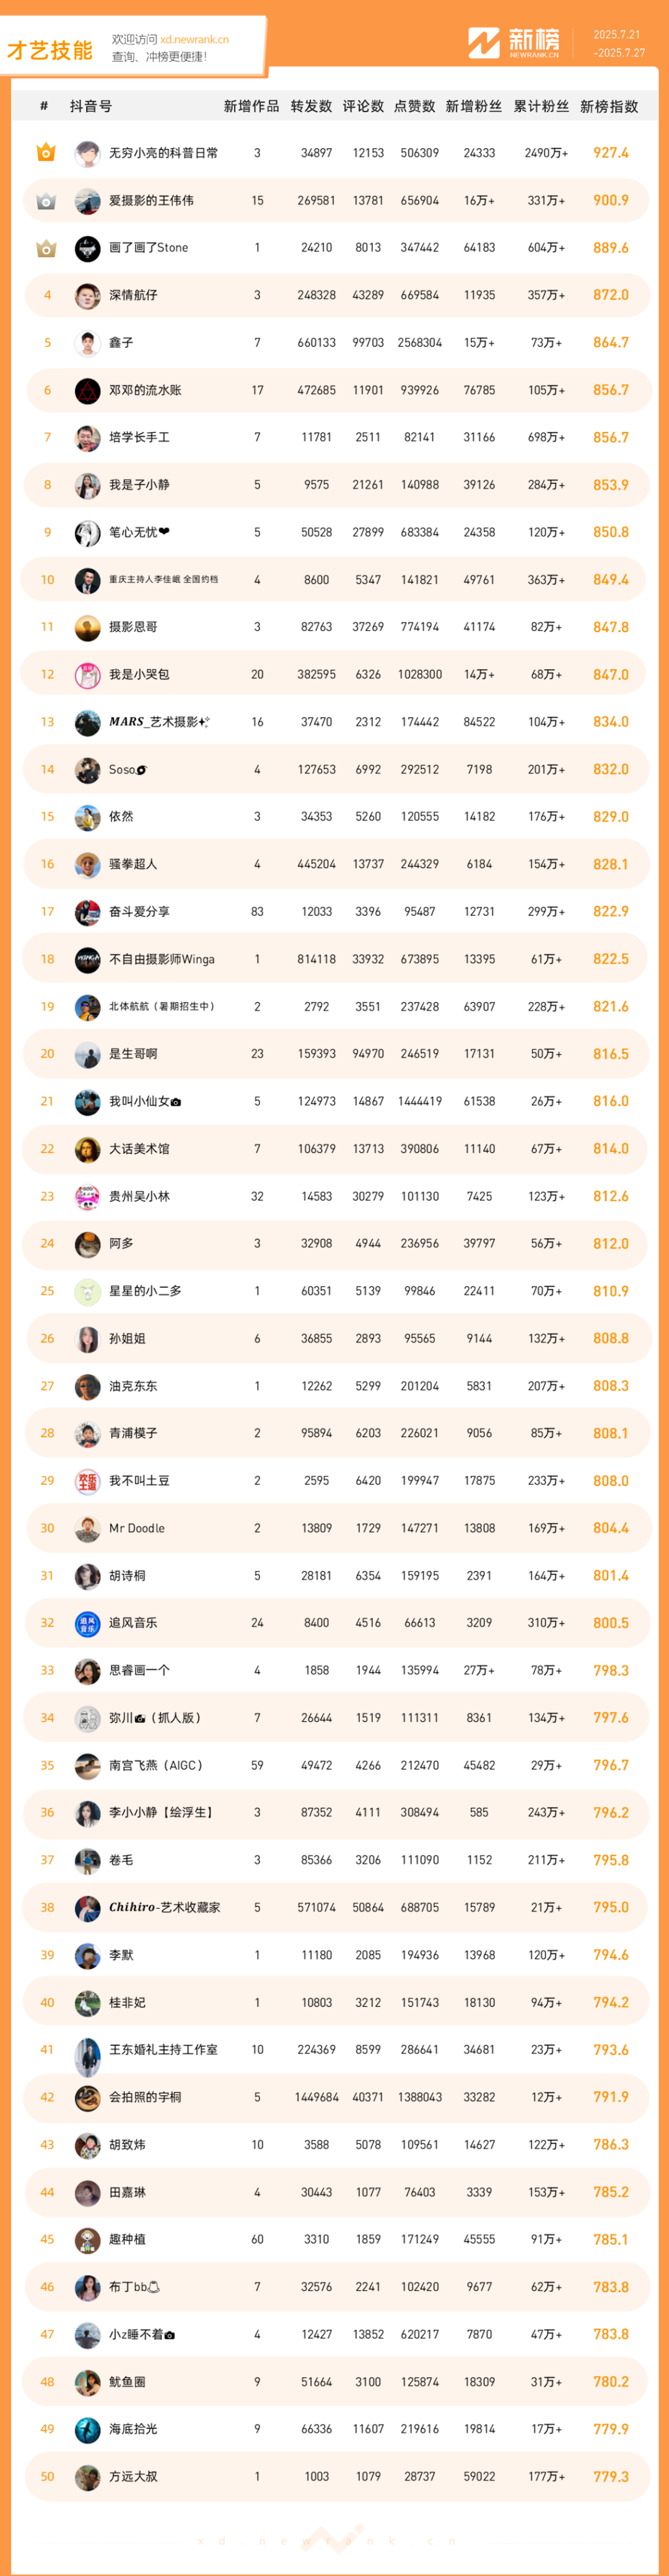The width and height of the screenshot is (669, 2576).
Task: Click 方远大叔 index score 779.3
Action: (611, 2476)
